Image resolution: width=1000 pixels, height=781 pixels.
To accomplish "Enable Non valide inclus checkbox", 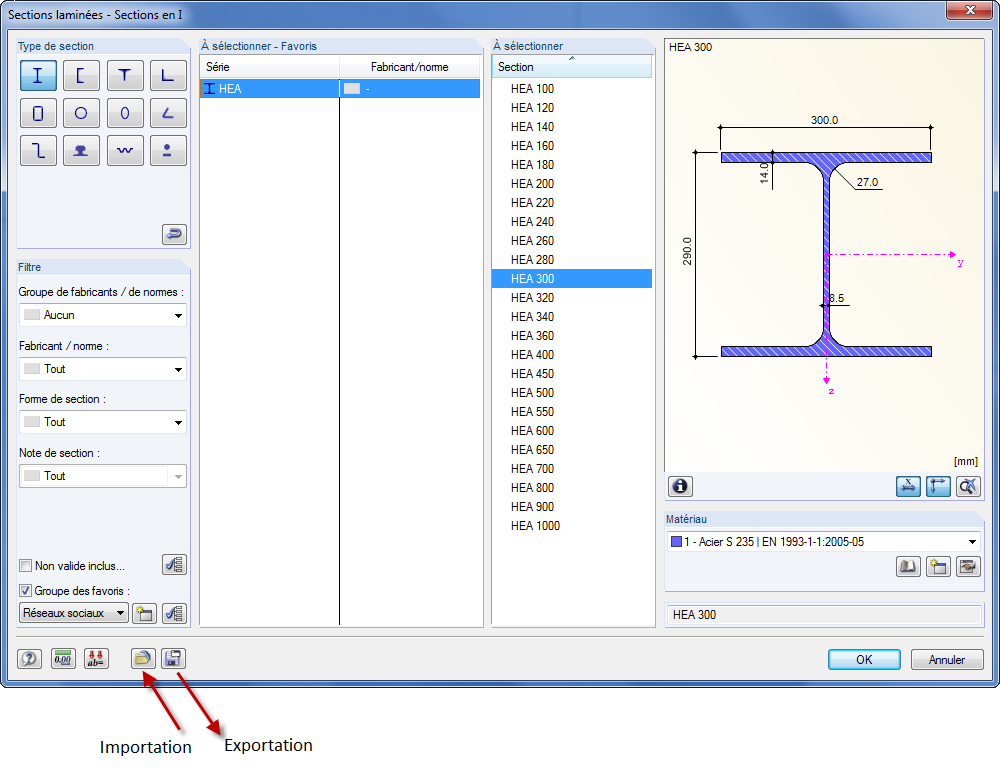I will pos(26,566).
